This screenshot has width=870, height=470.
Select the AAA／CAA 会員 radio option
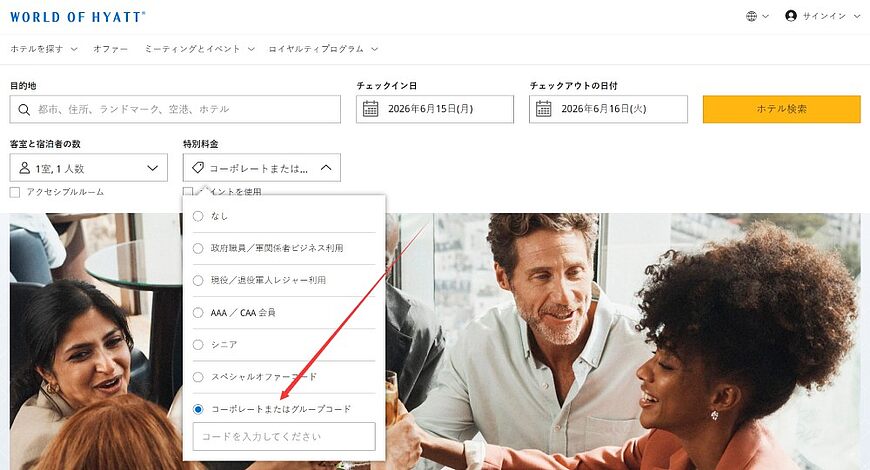point(198,312)
